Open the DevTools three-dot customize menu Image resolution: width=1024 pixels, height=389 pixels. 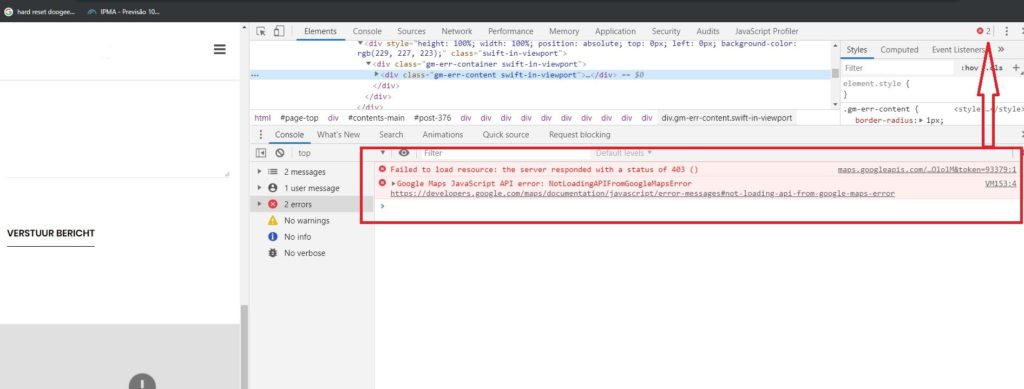pyautogui.click(x=1006, y=31)
